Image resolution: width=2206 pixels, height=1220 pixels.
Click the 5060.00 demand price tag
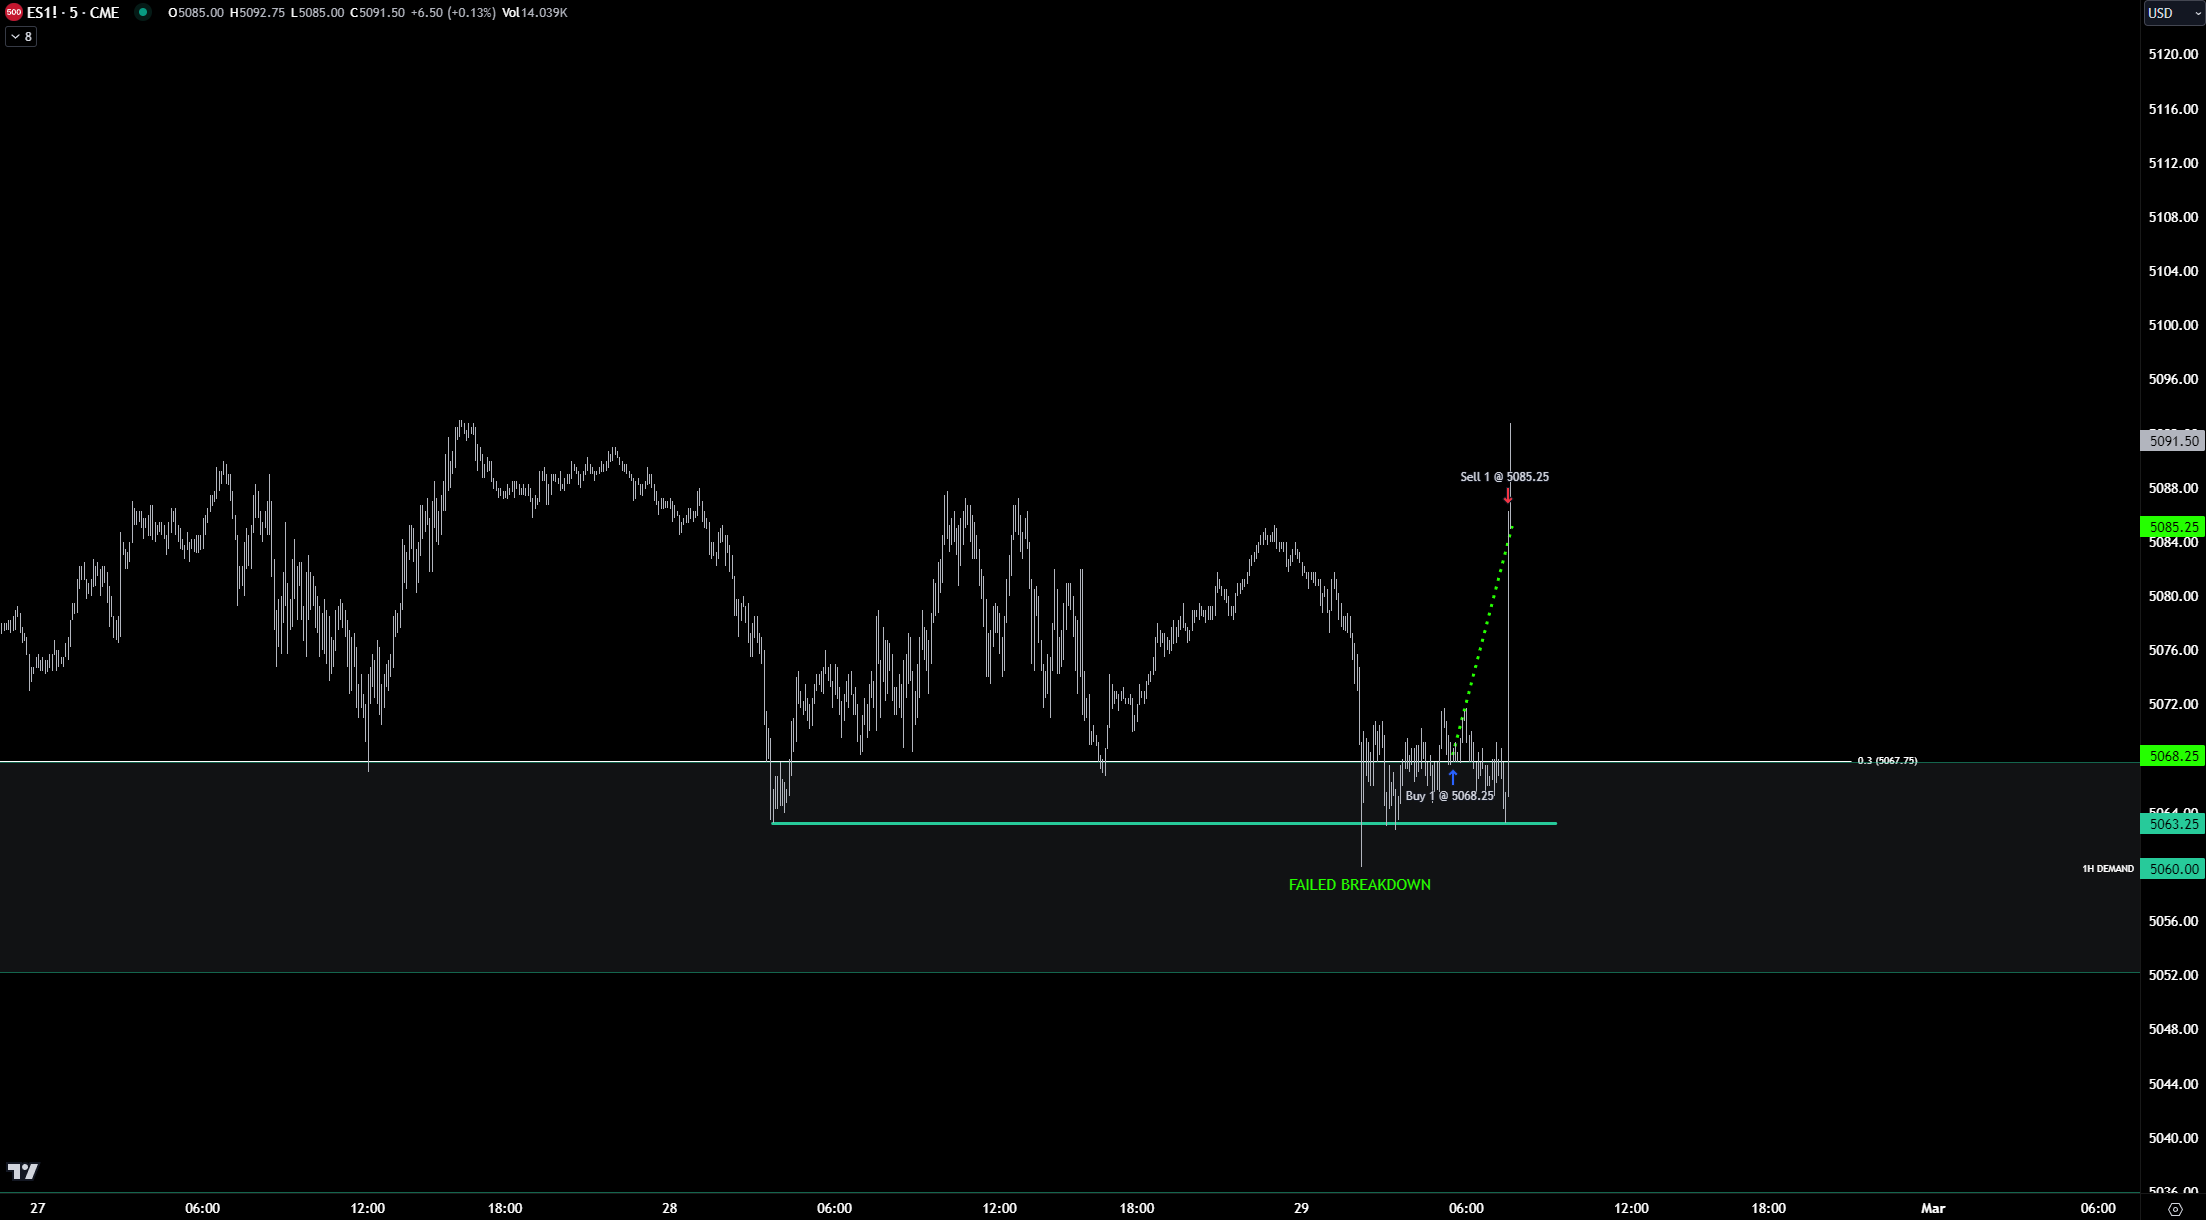[2173, 869]
